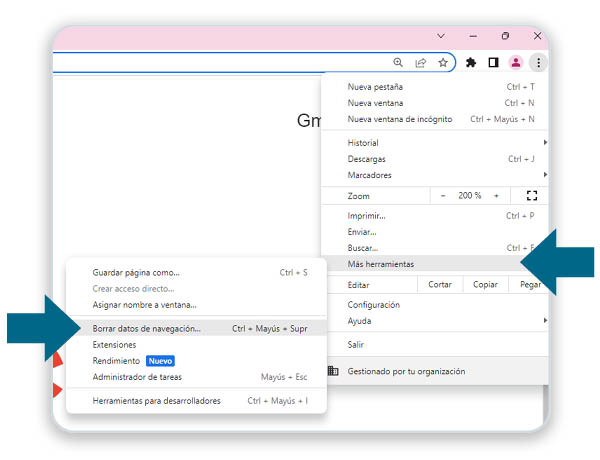The height and width of the screenshot is (460, 600).
Task: Open the Extensions puzzle piece icon
Action: pyautogui.click(x=471, y=62)
